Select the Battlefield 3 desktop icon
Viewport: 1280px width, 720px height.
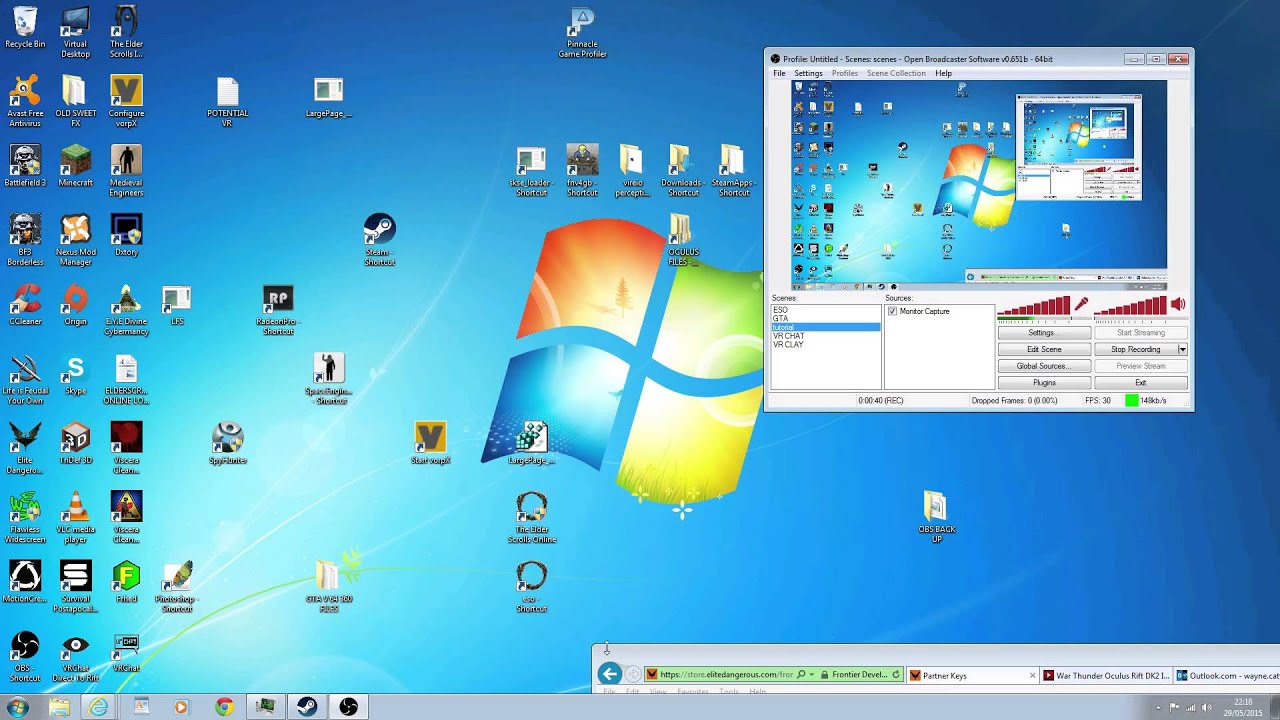point(25,166)
